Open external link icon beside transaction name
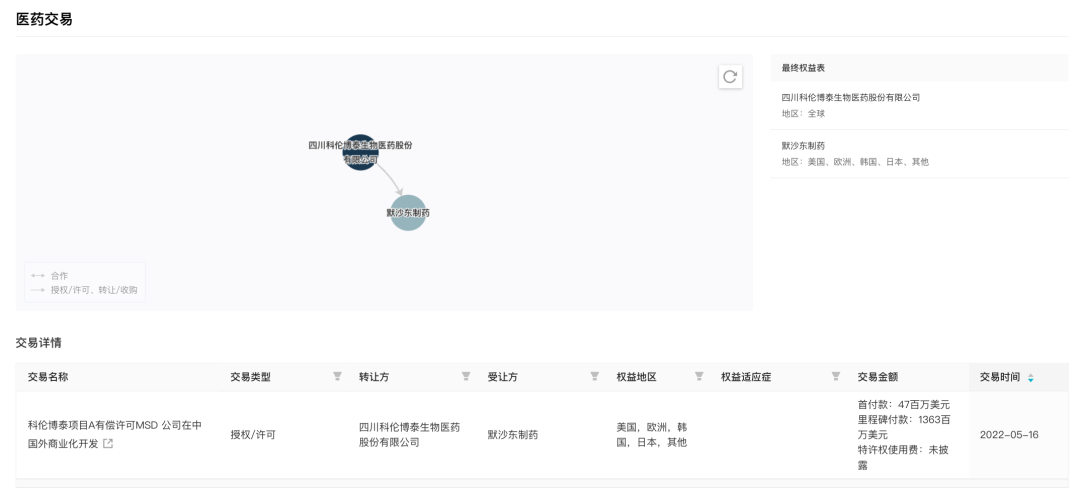The image size is (1080, 497). [108, 444]
